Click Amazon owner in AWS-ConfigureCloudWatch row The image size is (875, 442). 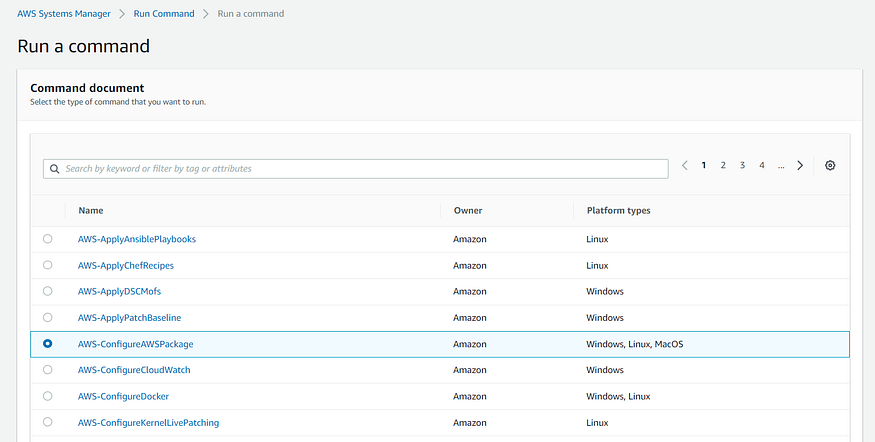coord(470,370)
